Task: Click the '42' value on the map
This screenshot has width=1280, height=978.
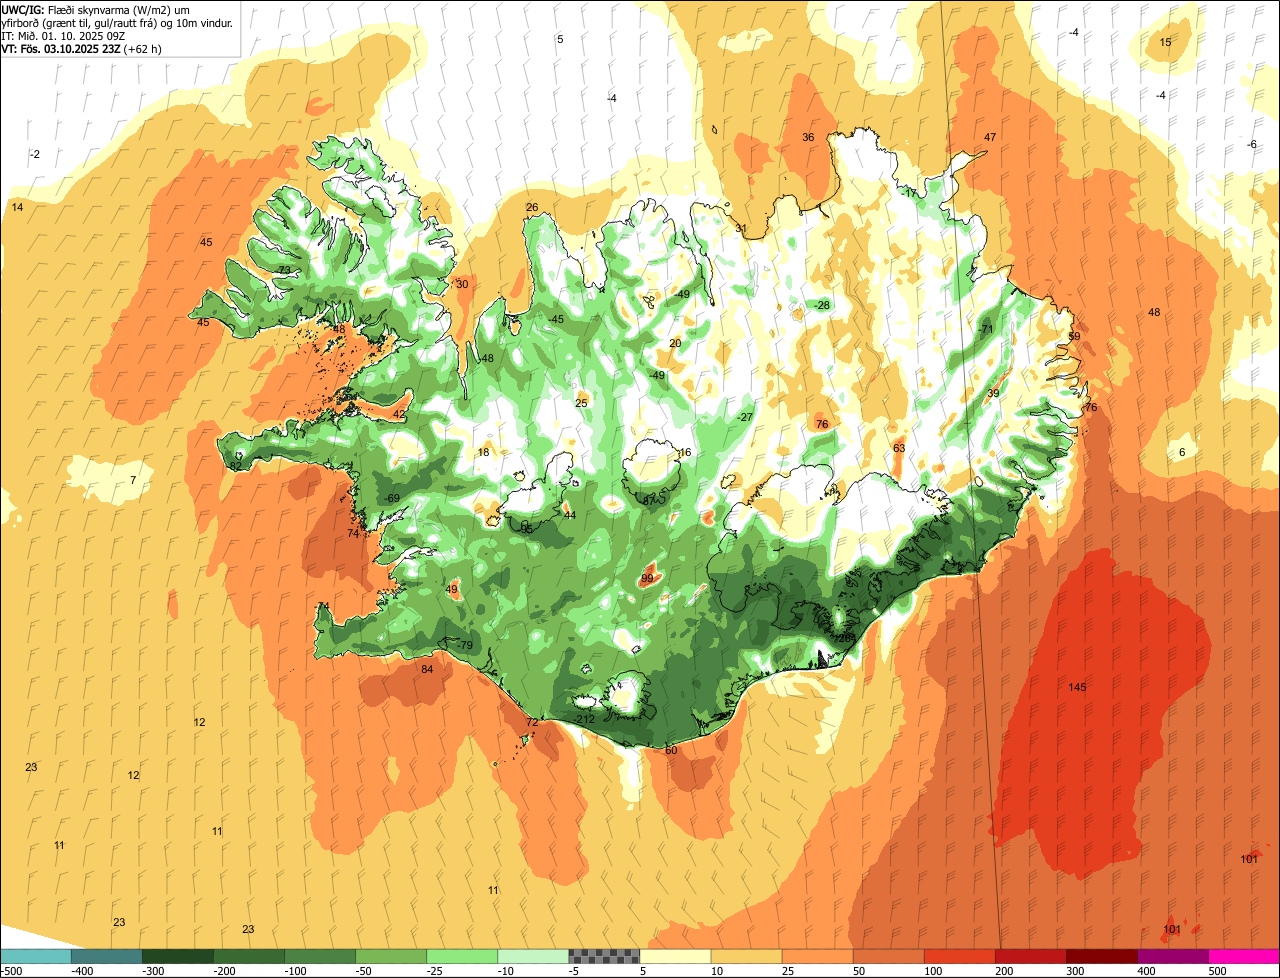Action: [399, 414]
